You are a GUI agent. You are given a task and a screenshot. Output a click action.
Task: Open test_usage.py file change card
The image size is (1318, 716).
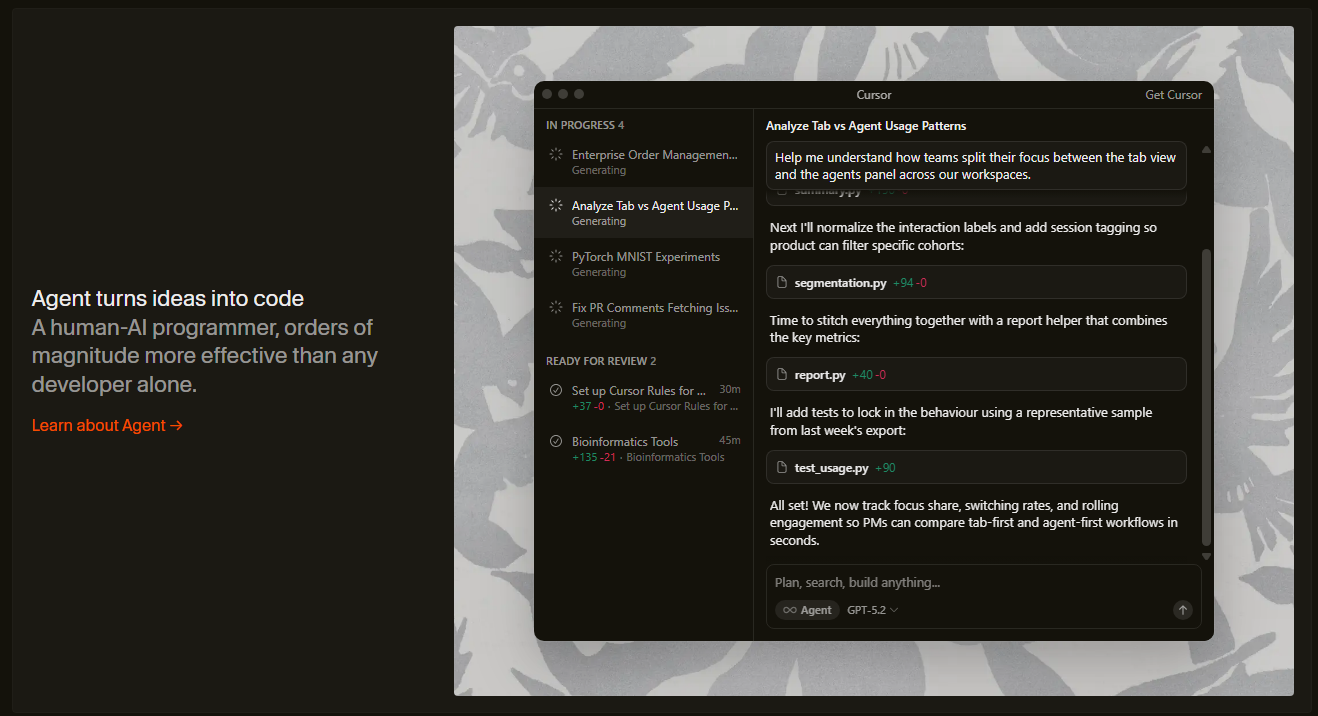(976, 467)
